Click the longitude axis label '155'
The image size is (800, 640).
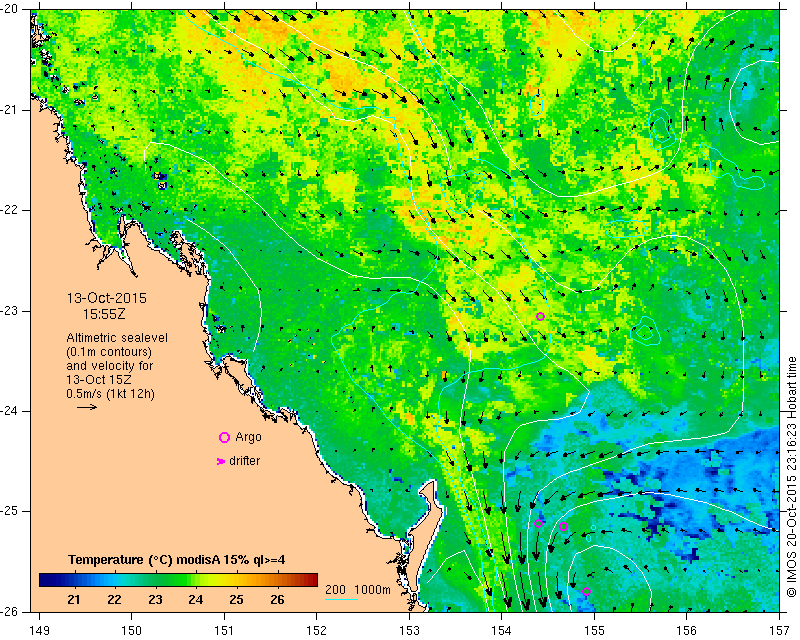594,631
